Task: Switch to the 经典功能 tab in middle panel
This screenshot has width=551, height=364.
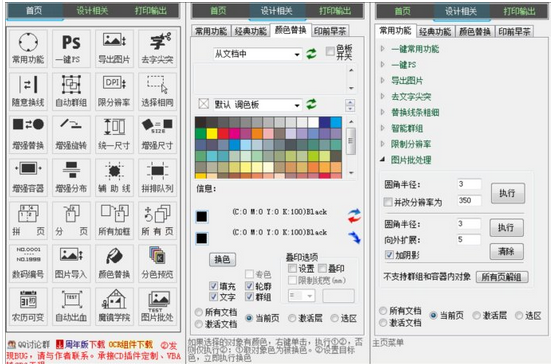Action: [x=251, y=31]
